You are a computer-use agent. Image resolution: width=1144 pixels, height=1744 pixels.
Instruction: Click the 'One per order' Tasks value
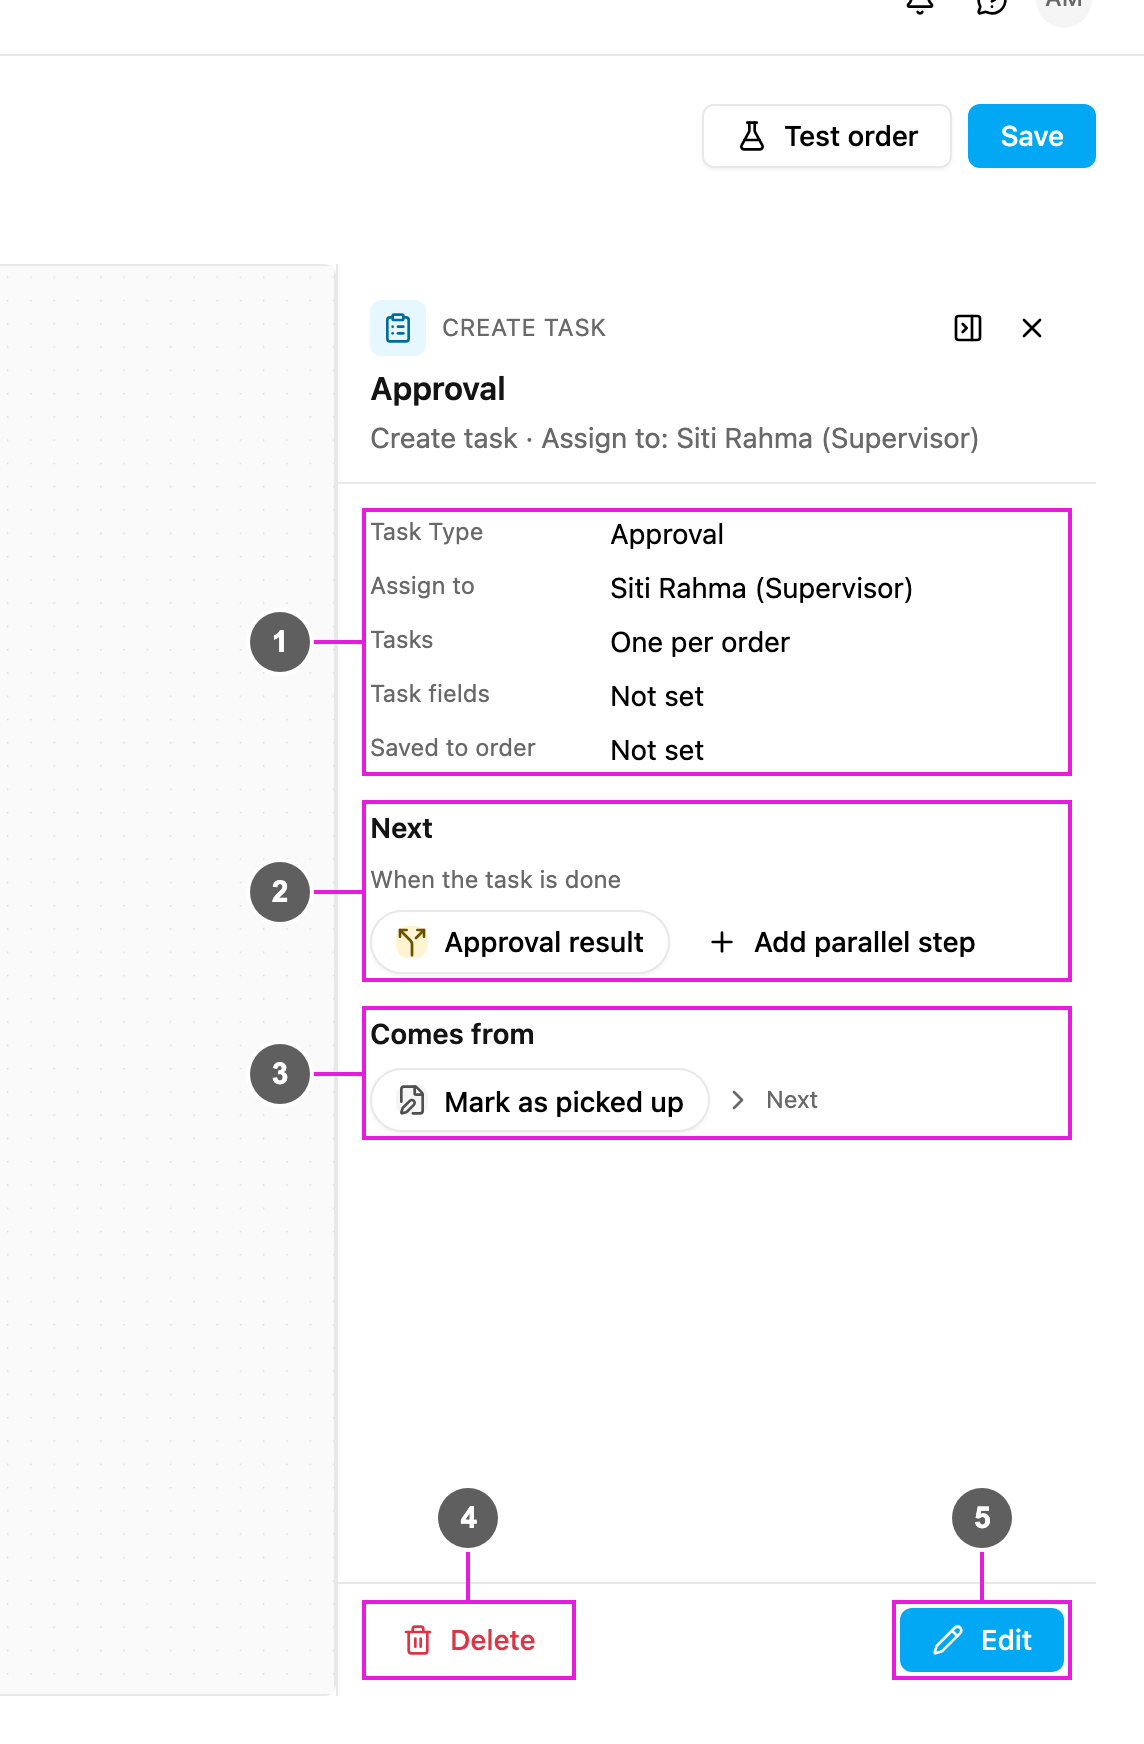click(x=700, y=642)
